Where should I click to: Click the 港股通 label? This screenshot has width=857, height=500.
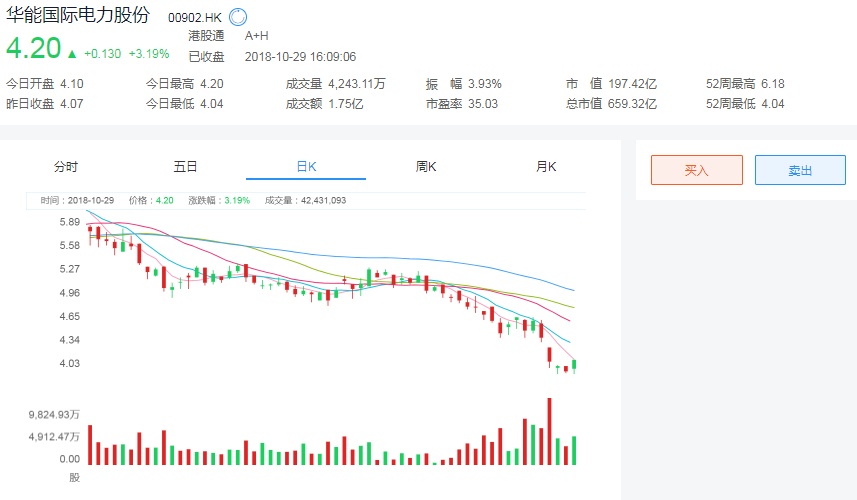point(206,35)
